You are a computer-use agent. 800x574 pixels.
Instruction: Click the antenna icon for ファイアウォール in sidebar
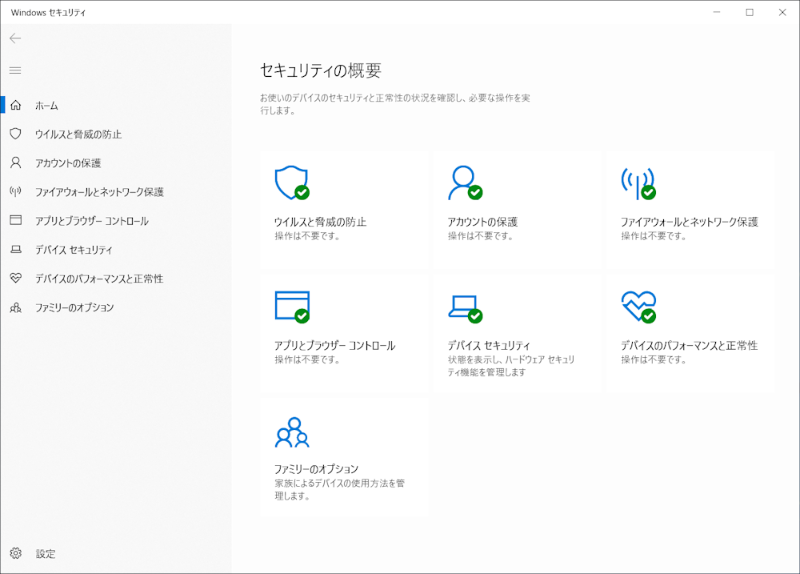click(15, 191)
